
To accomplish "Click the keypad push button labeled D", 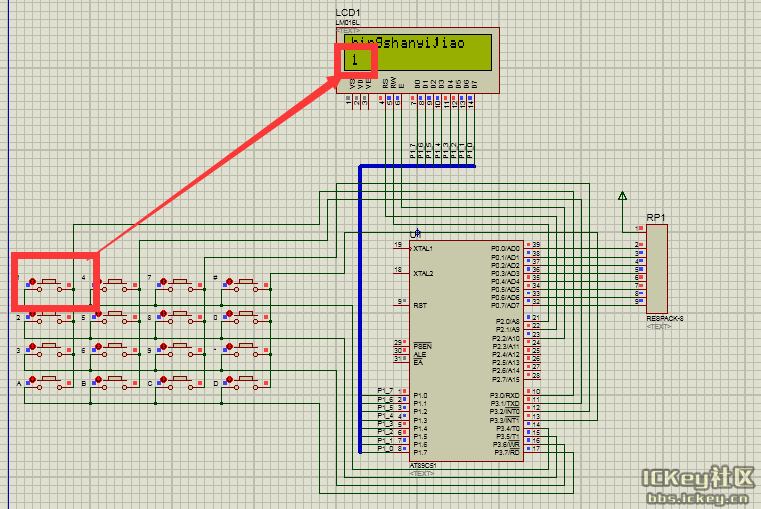I will [246, 383].
